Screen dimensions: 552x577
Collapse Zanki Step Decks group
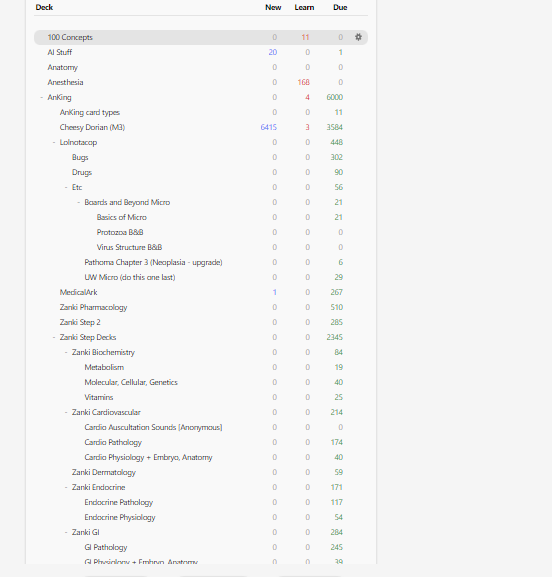(54, 337)
